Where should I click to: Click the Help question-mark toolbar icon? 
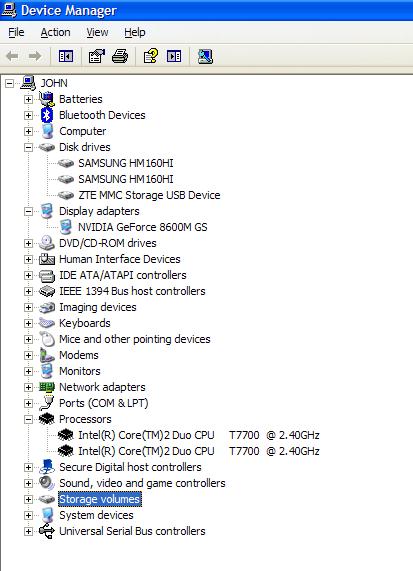151,56
